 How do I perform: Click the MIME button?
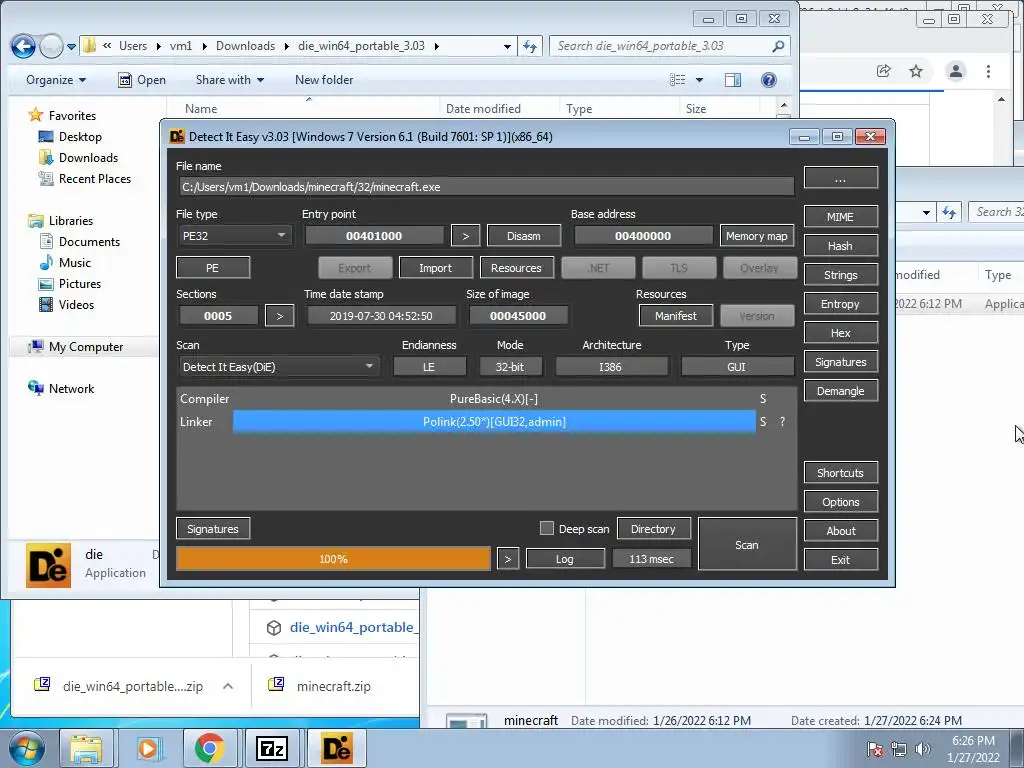pos(840,217)
